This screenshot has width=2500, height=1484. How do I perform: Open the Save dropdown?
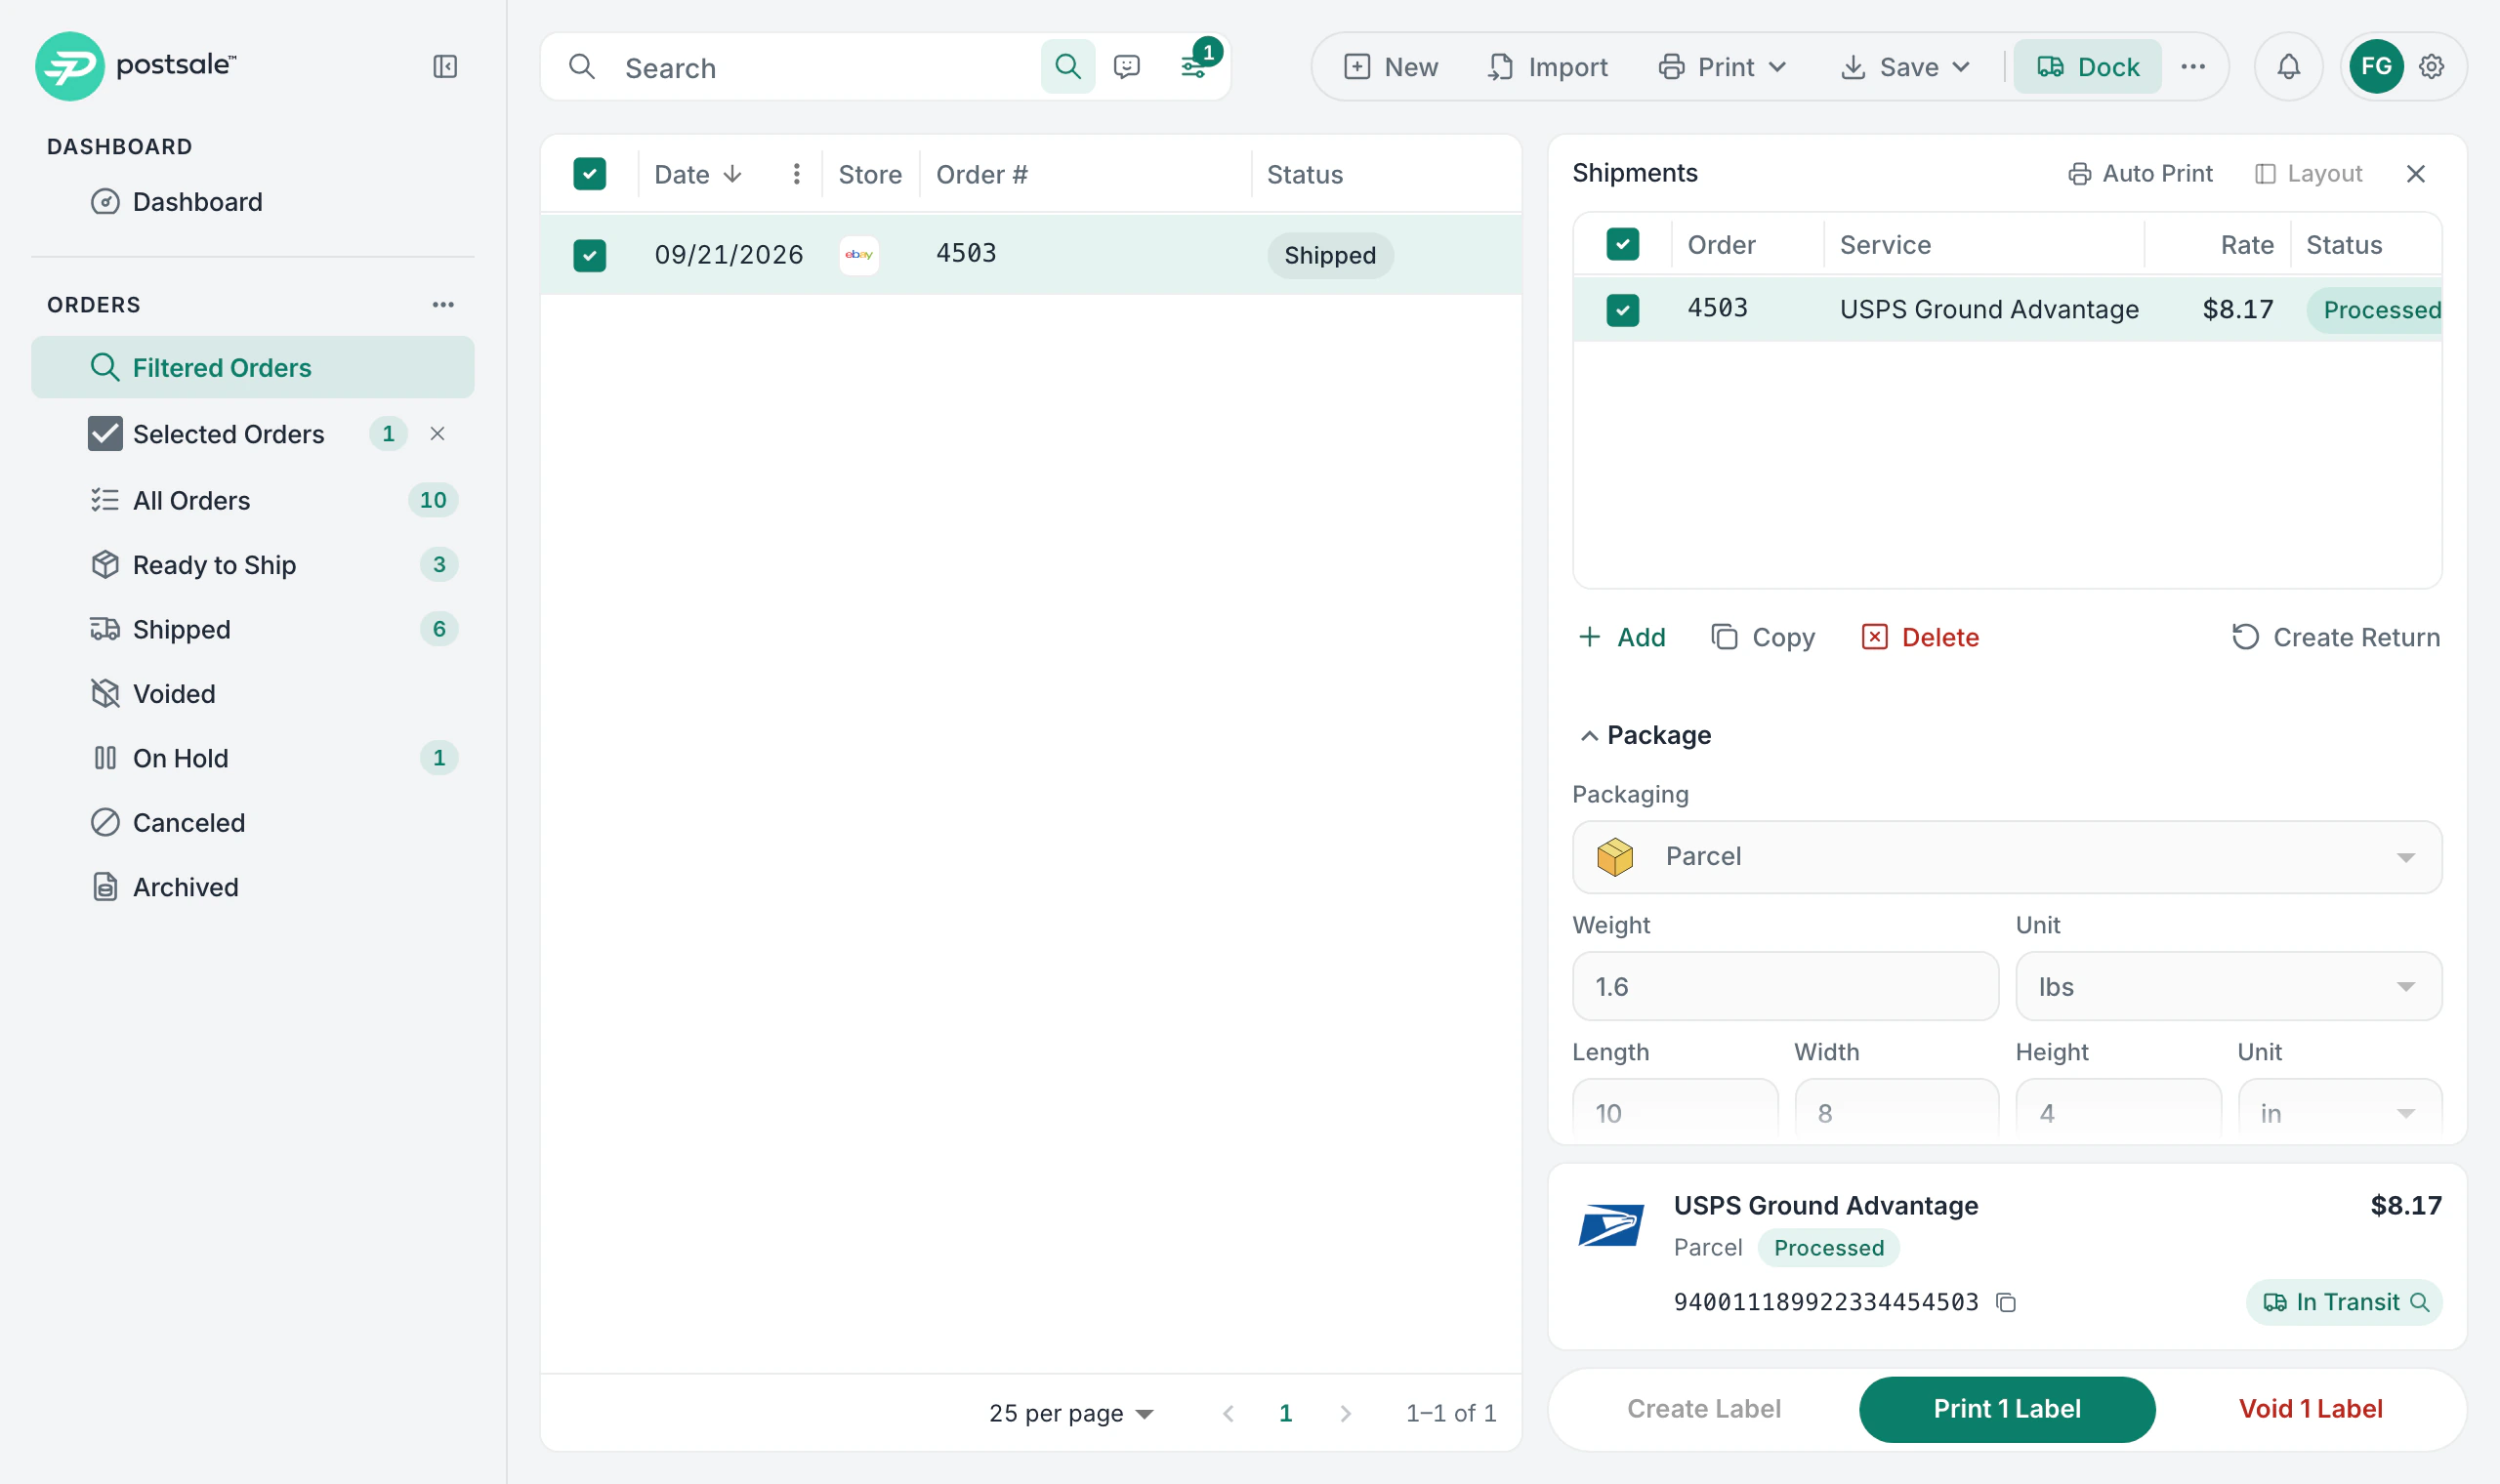tap(1905, 67)
